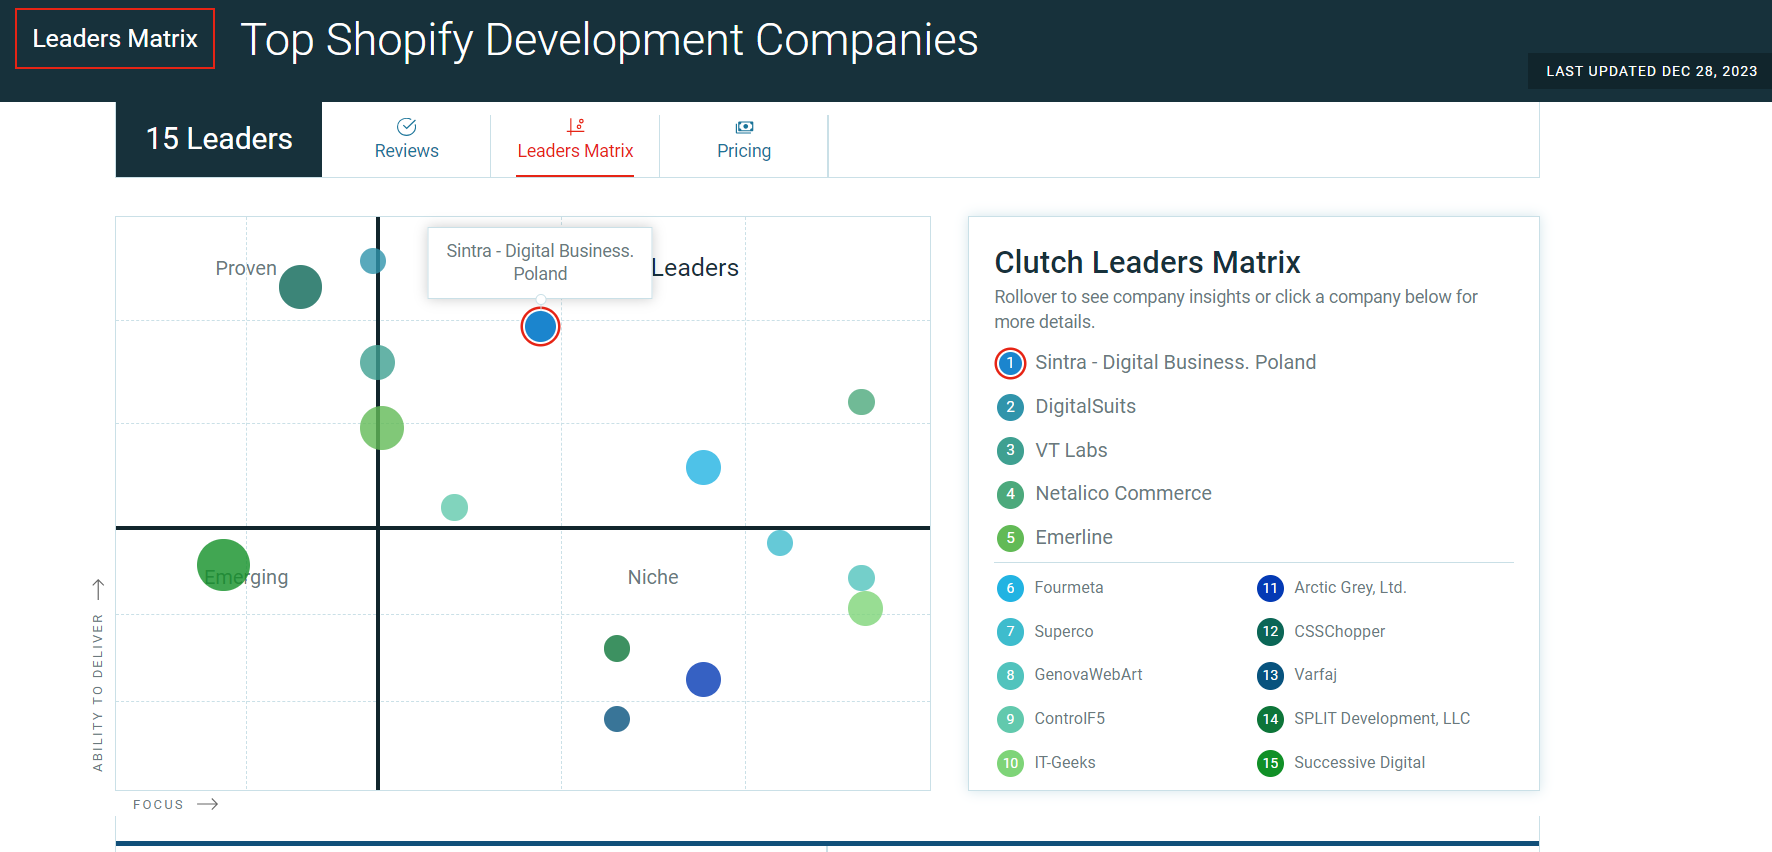Click the dark teal bubble beside Proven label
The image size is (1772, 852).
(x=300, y=287)
